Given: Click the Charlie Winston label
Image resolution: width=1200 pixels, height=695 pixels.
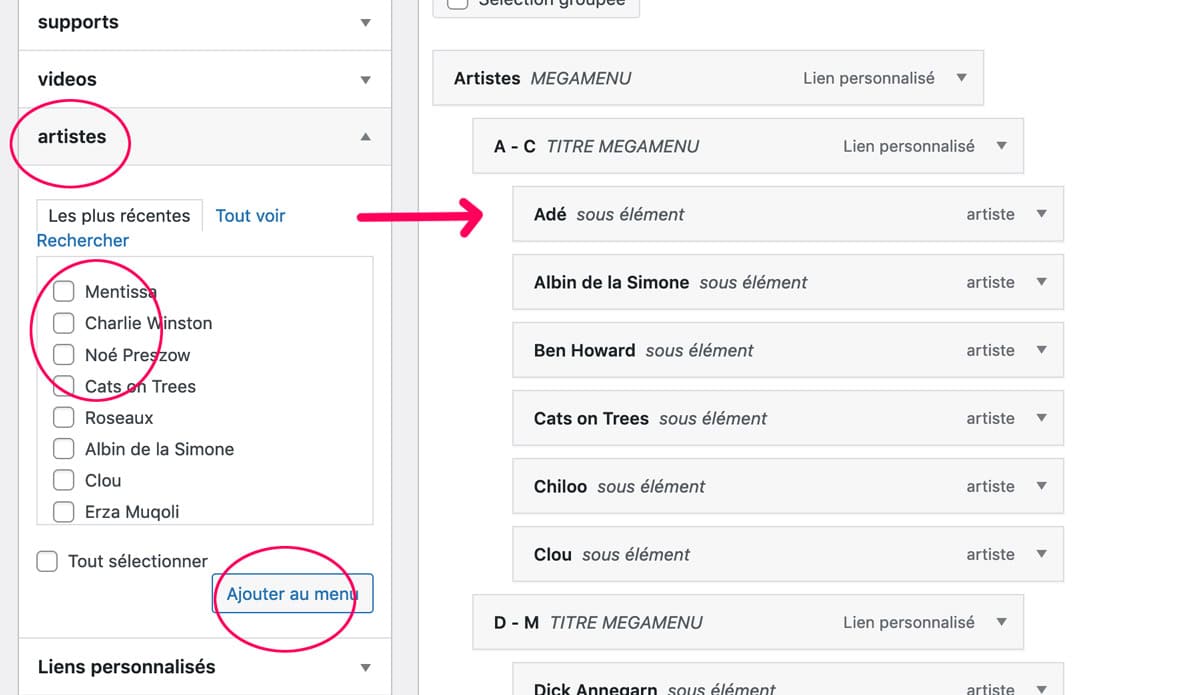Looking at the screenshot, I should tap(148, 323).
